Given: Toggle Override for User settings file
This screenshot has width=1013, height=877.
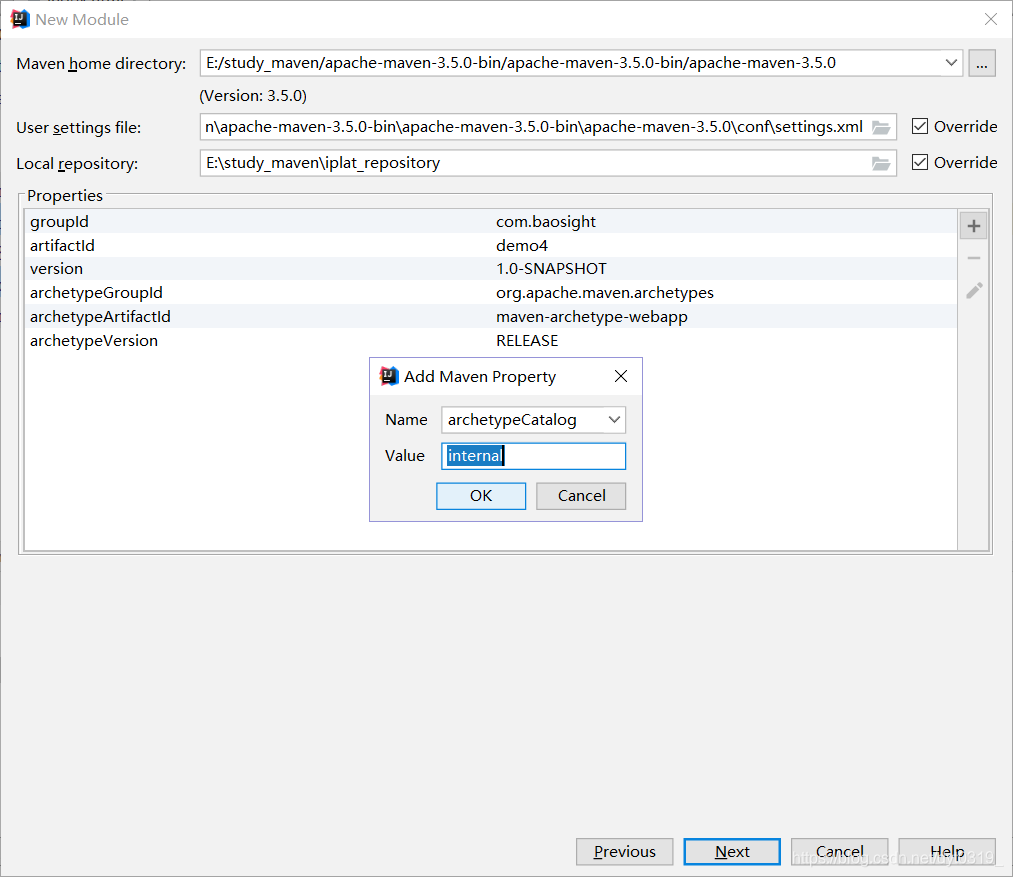Looking at the screenshot, I should coord(920,126).
